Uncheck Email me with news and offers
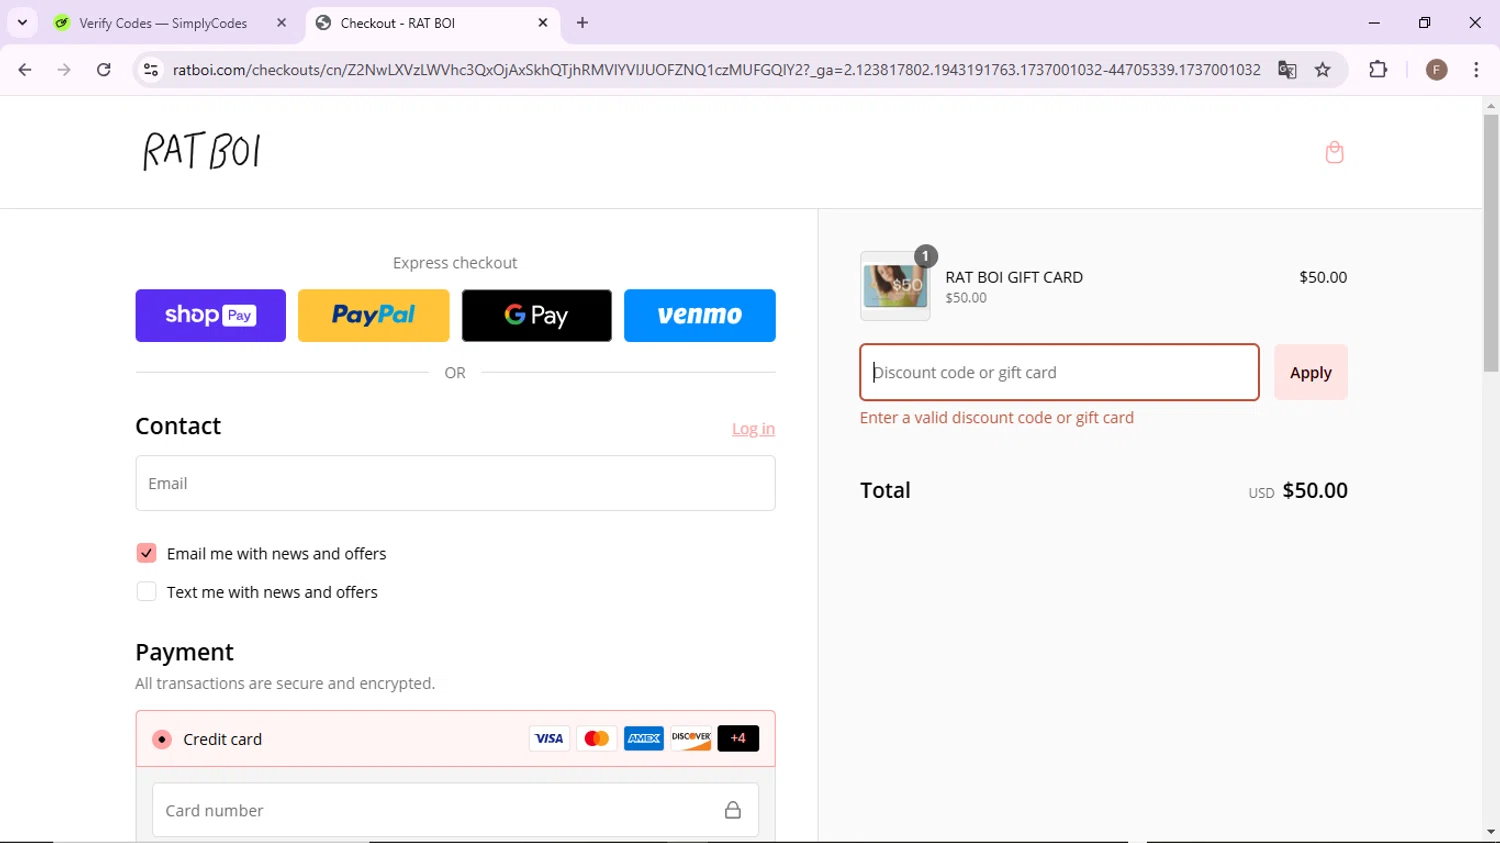 click(146, 553)
